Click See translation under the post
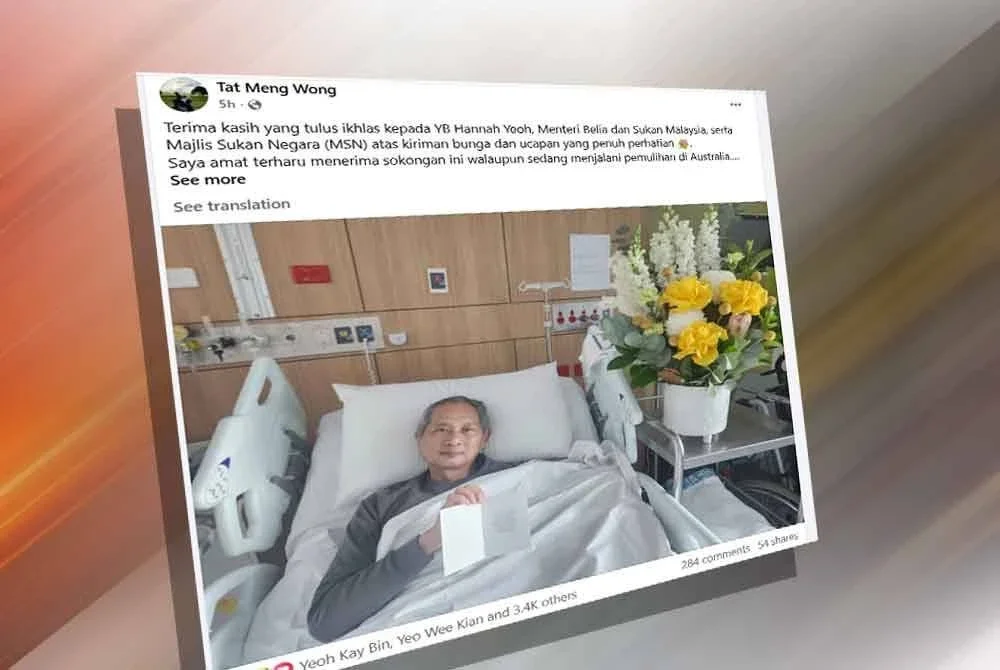 coord(232,205)
